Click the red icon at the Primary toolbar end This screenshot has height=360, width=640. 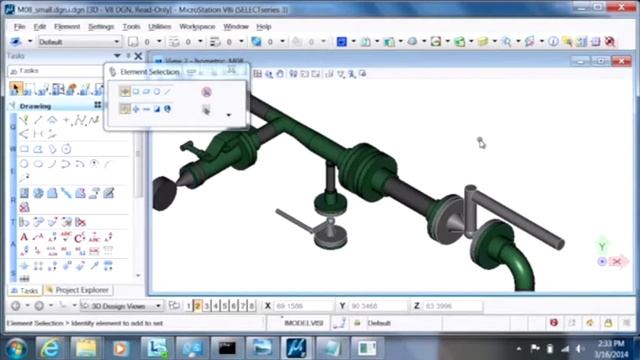(x=610, y=42)
